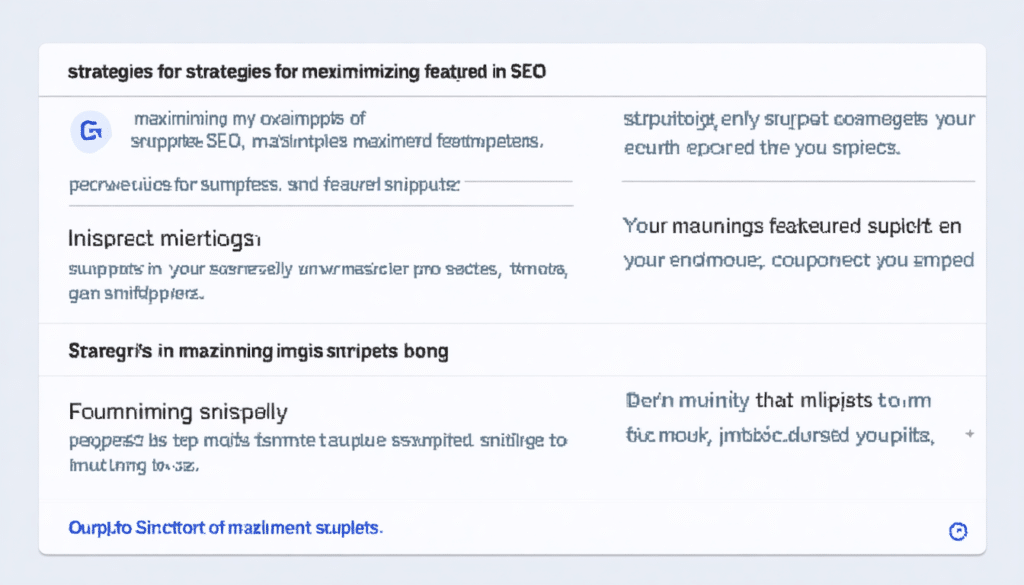
Task: Click the circular arrow icon at bottom right
Action: 958,531
